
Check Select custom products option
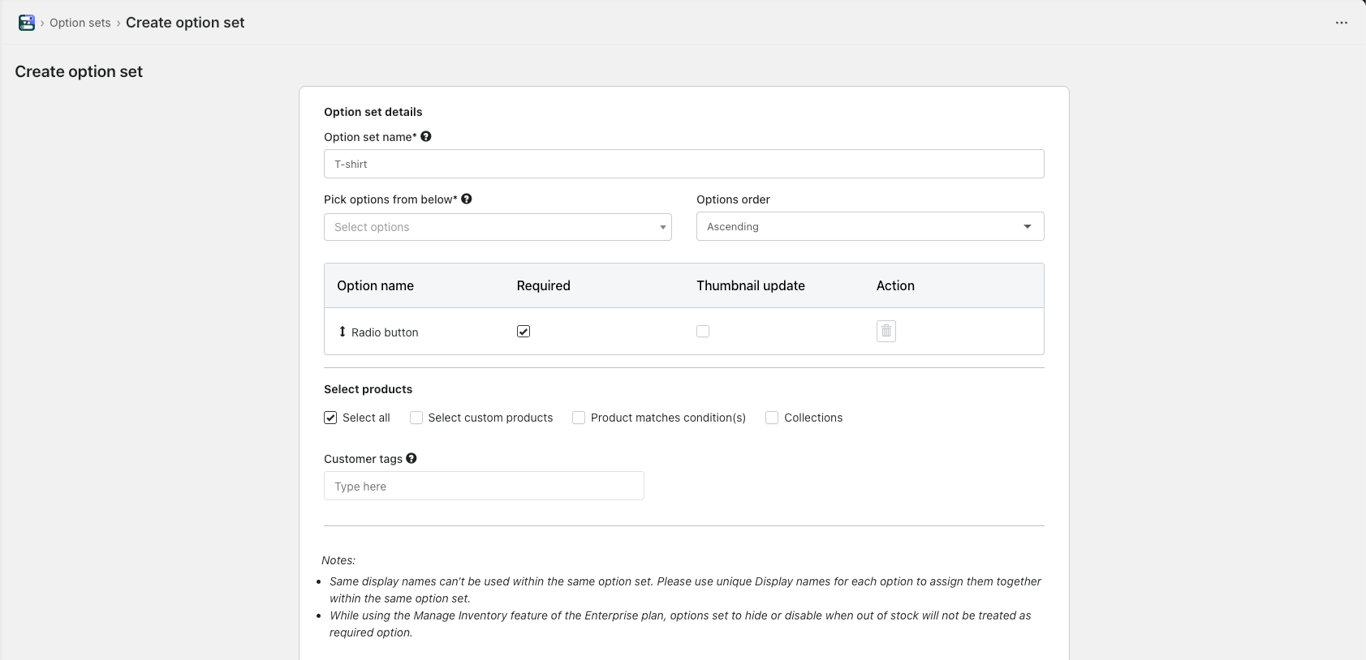click(x=416, y=418)
